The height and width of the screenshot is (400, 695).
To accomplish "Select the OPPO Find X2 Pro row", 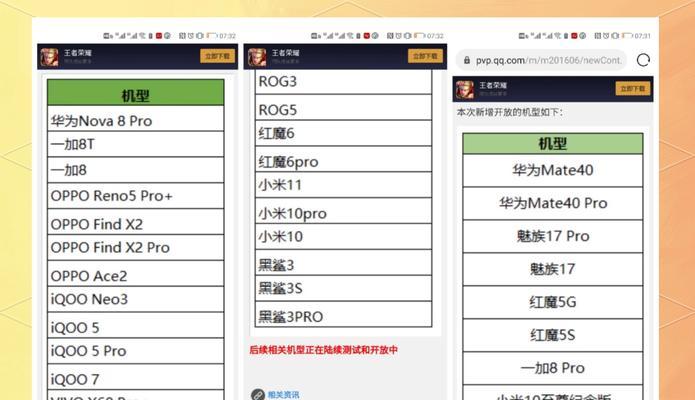I will [x=136, y=247].
